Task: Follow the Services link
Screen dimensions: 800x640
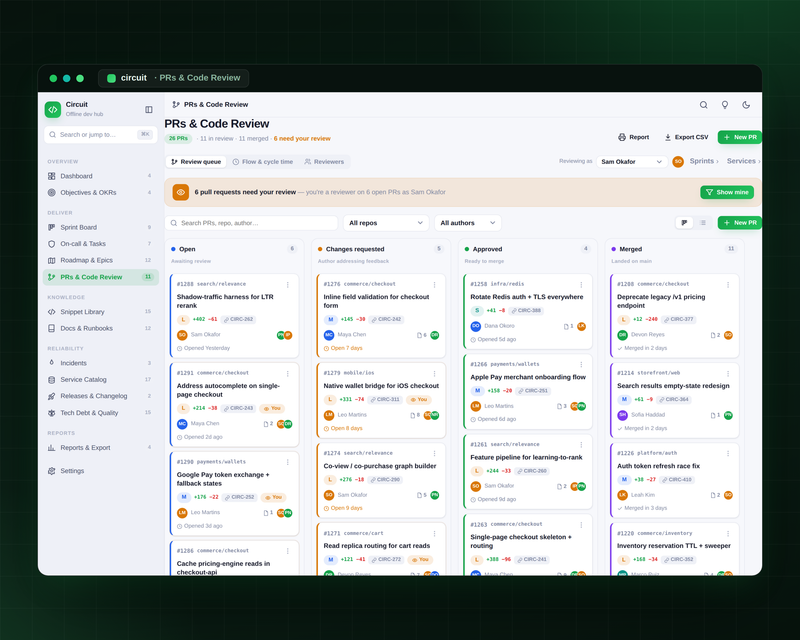Action: (743, 161)
